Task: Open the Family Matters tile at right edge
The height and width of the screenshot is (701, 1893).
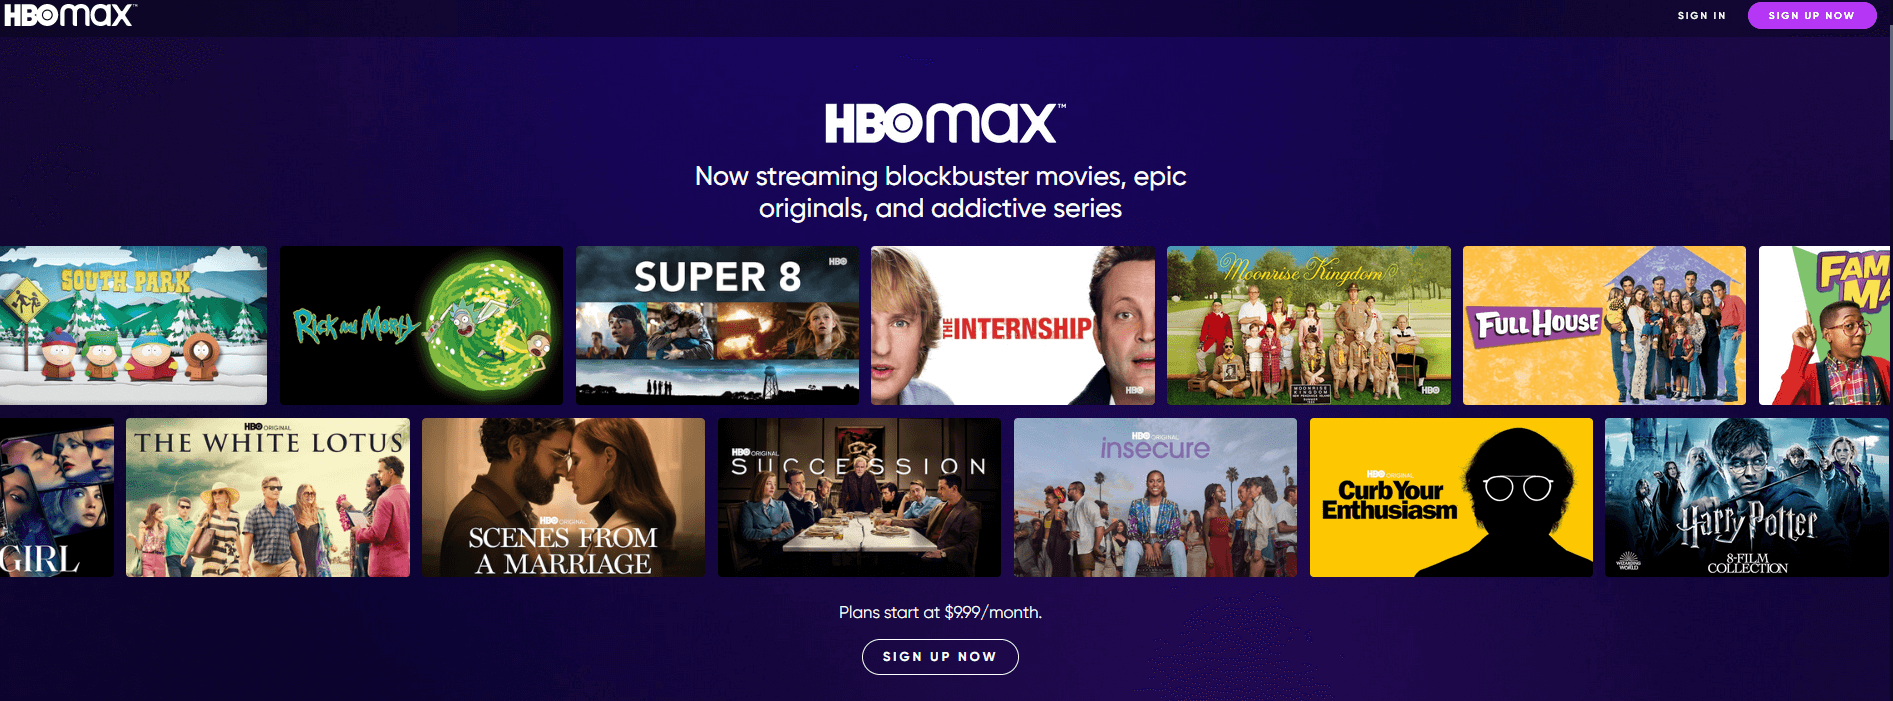Action: 1825,325
